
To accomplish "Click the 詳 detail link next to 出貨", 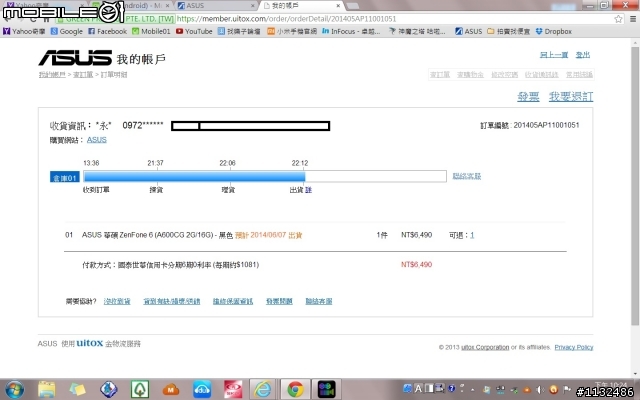I will [308, 190].
